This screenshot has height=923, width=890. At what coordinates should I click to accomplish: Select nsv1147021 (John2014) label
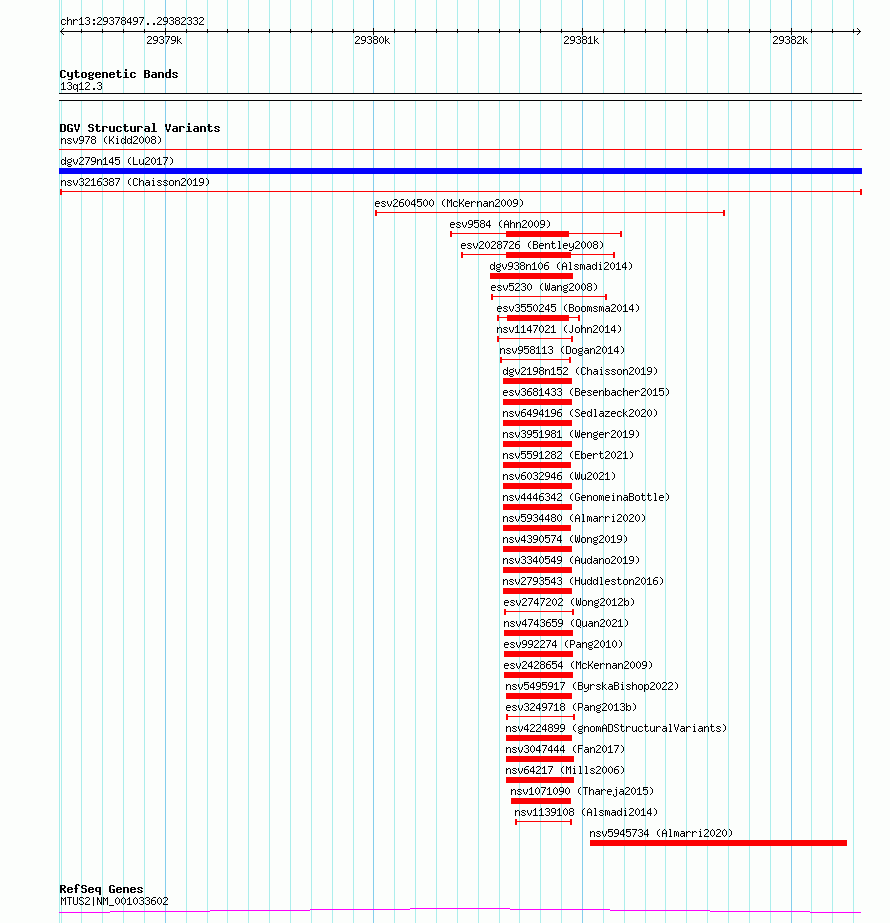click(x=559, y=329)
